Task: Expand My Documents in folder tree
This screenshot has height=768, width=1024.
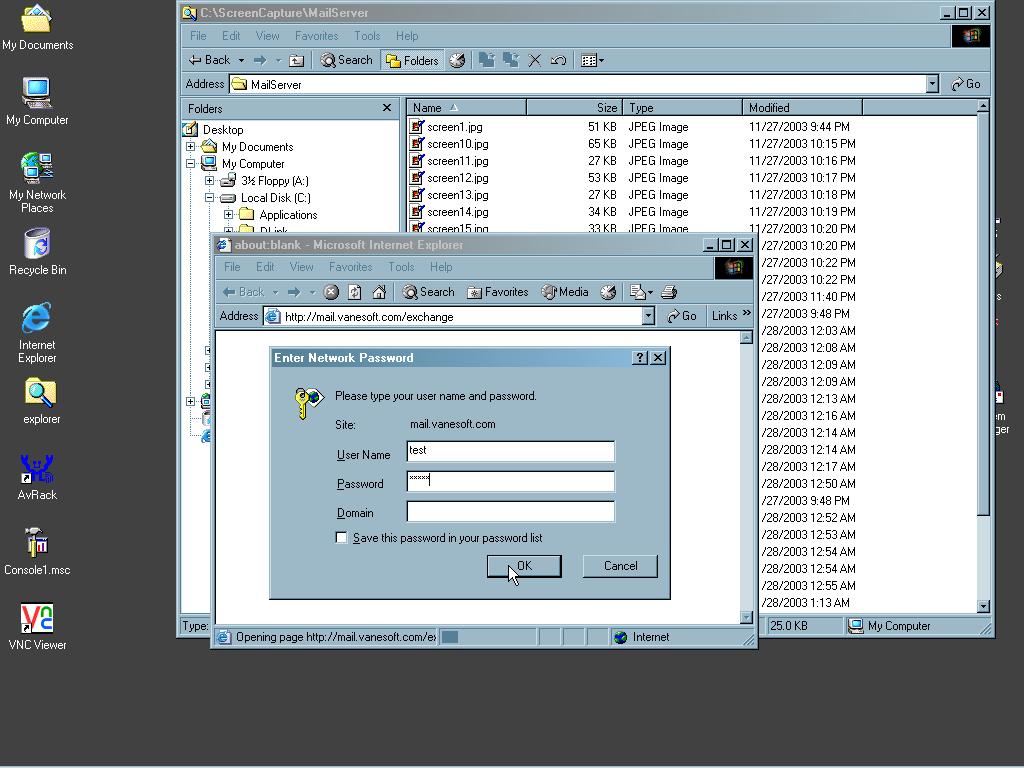Action: point(191,146)
